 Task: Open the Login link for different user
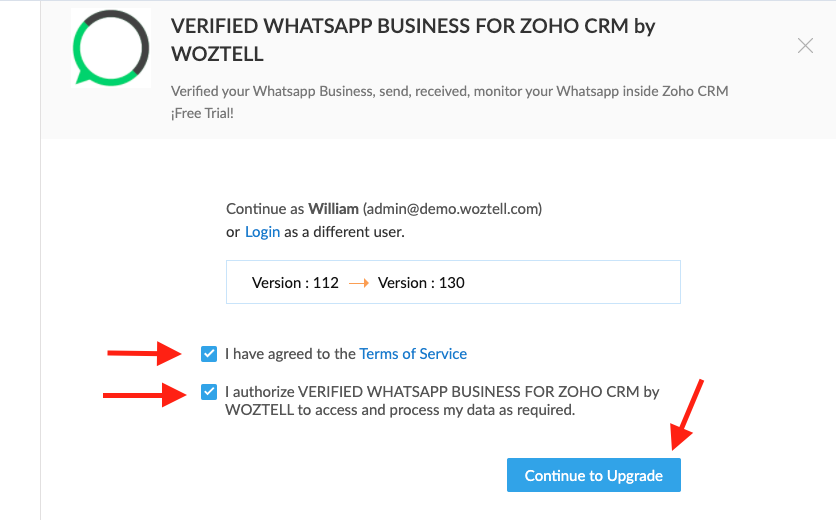[262, 232]
